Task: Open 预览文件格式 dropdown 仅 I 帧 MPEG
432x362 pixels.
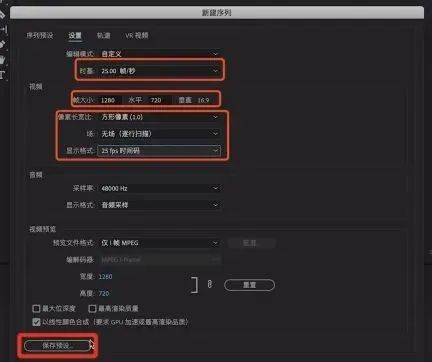Action: (x=159, y=243)
